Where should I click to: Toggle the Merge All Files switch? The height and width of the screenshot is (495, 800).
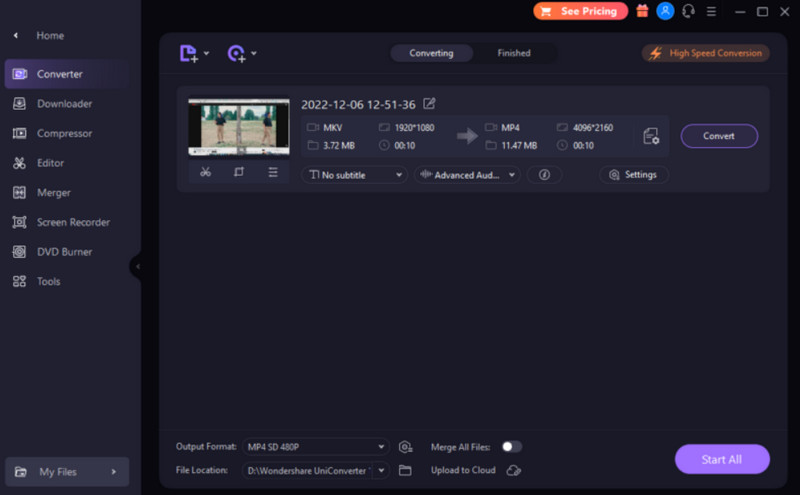(x=511, y=446)
